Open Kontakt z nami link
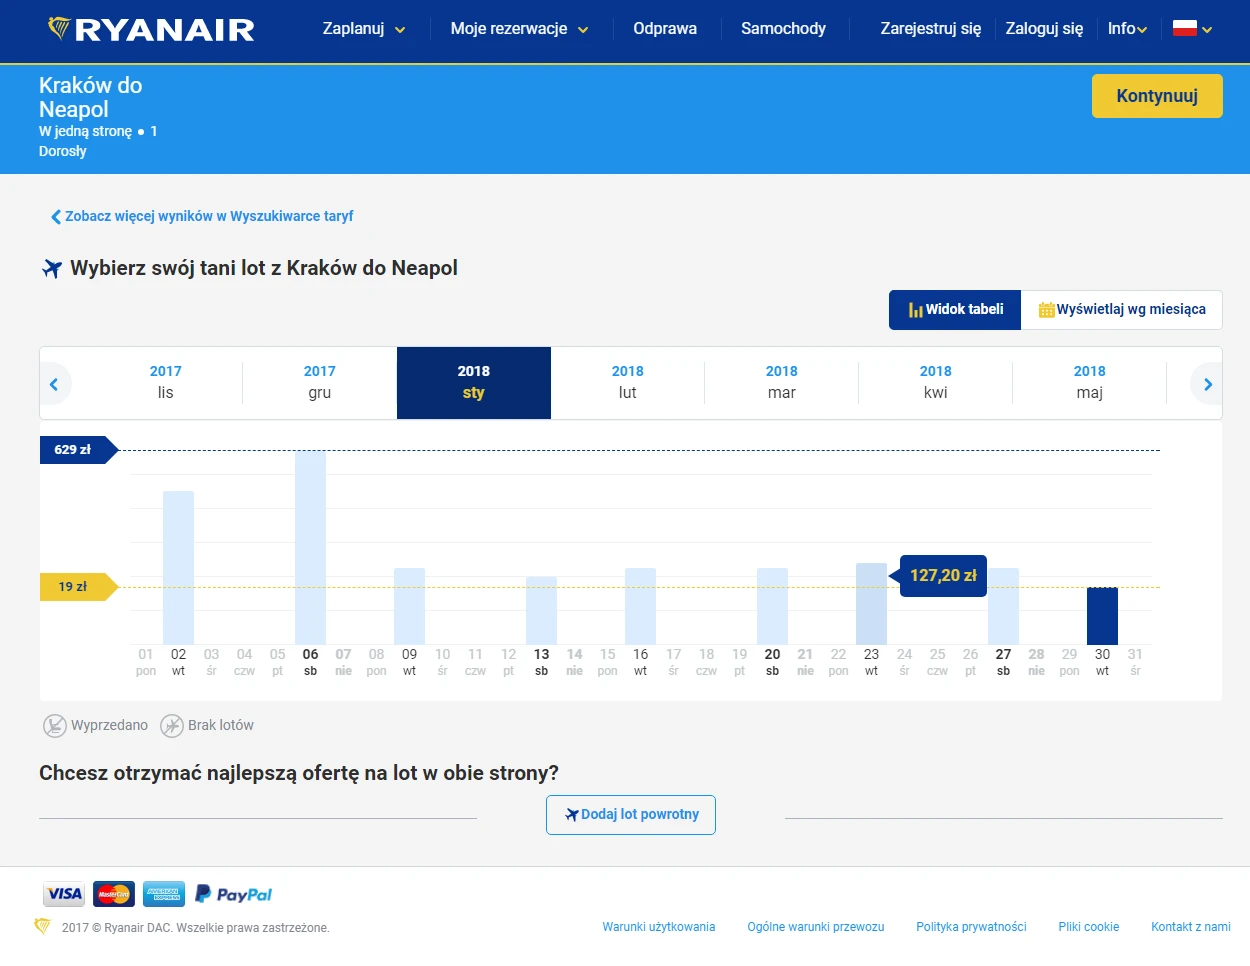Image resolution: width=1250 pixels, height=966 pixels. (x=1191, y=927)
